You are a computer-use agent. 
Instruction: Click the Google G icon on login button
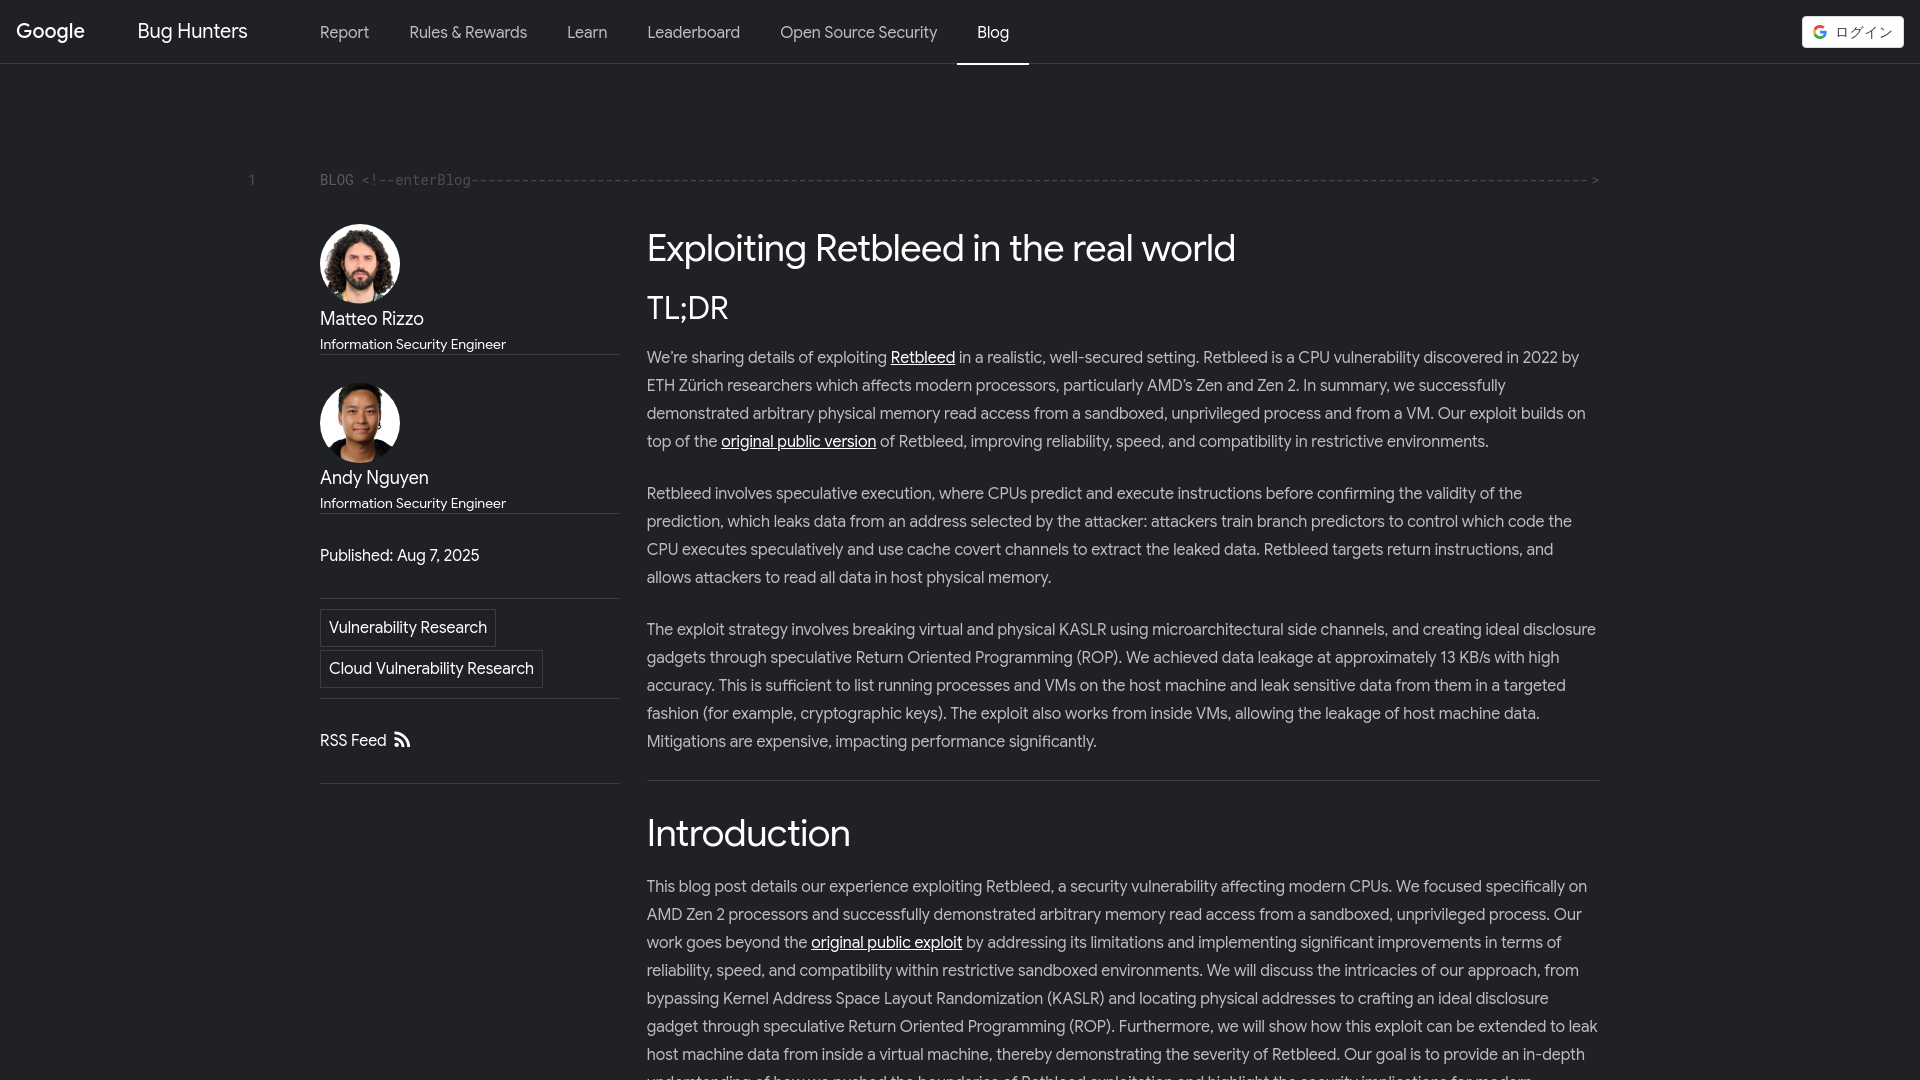coord(1820,32)
